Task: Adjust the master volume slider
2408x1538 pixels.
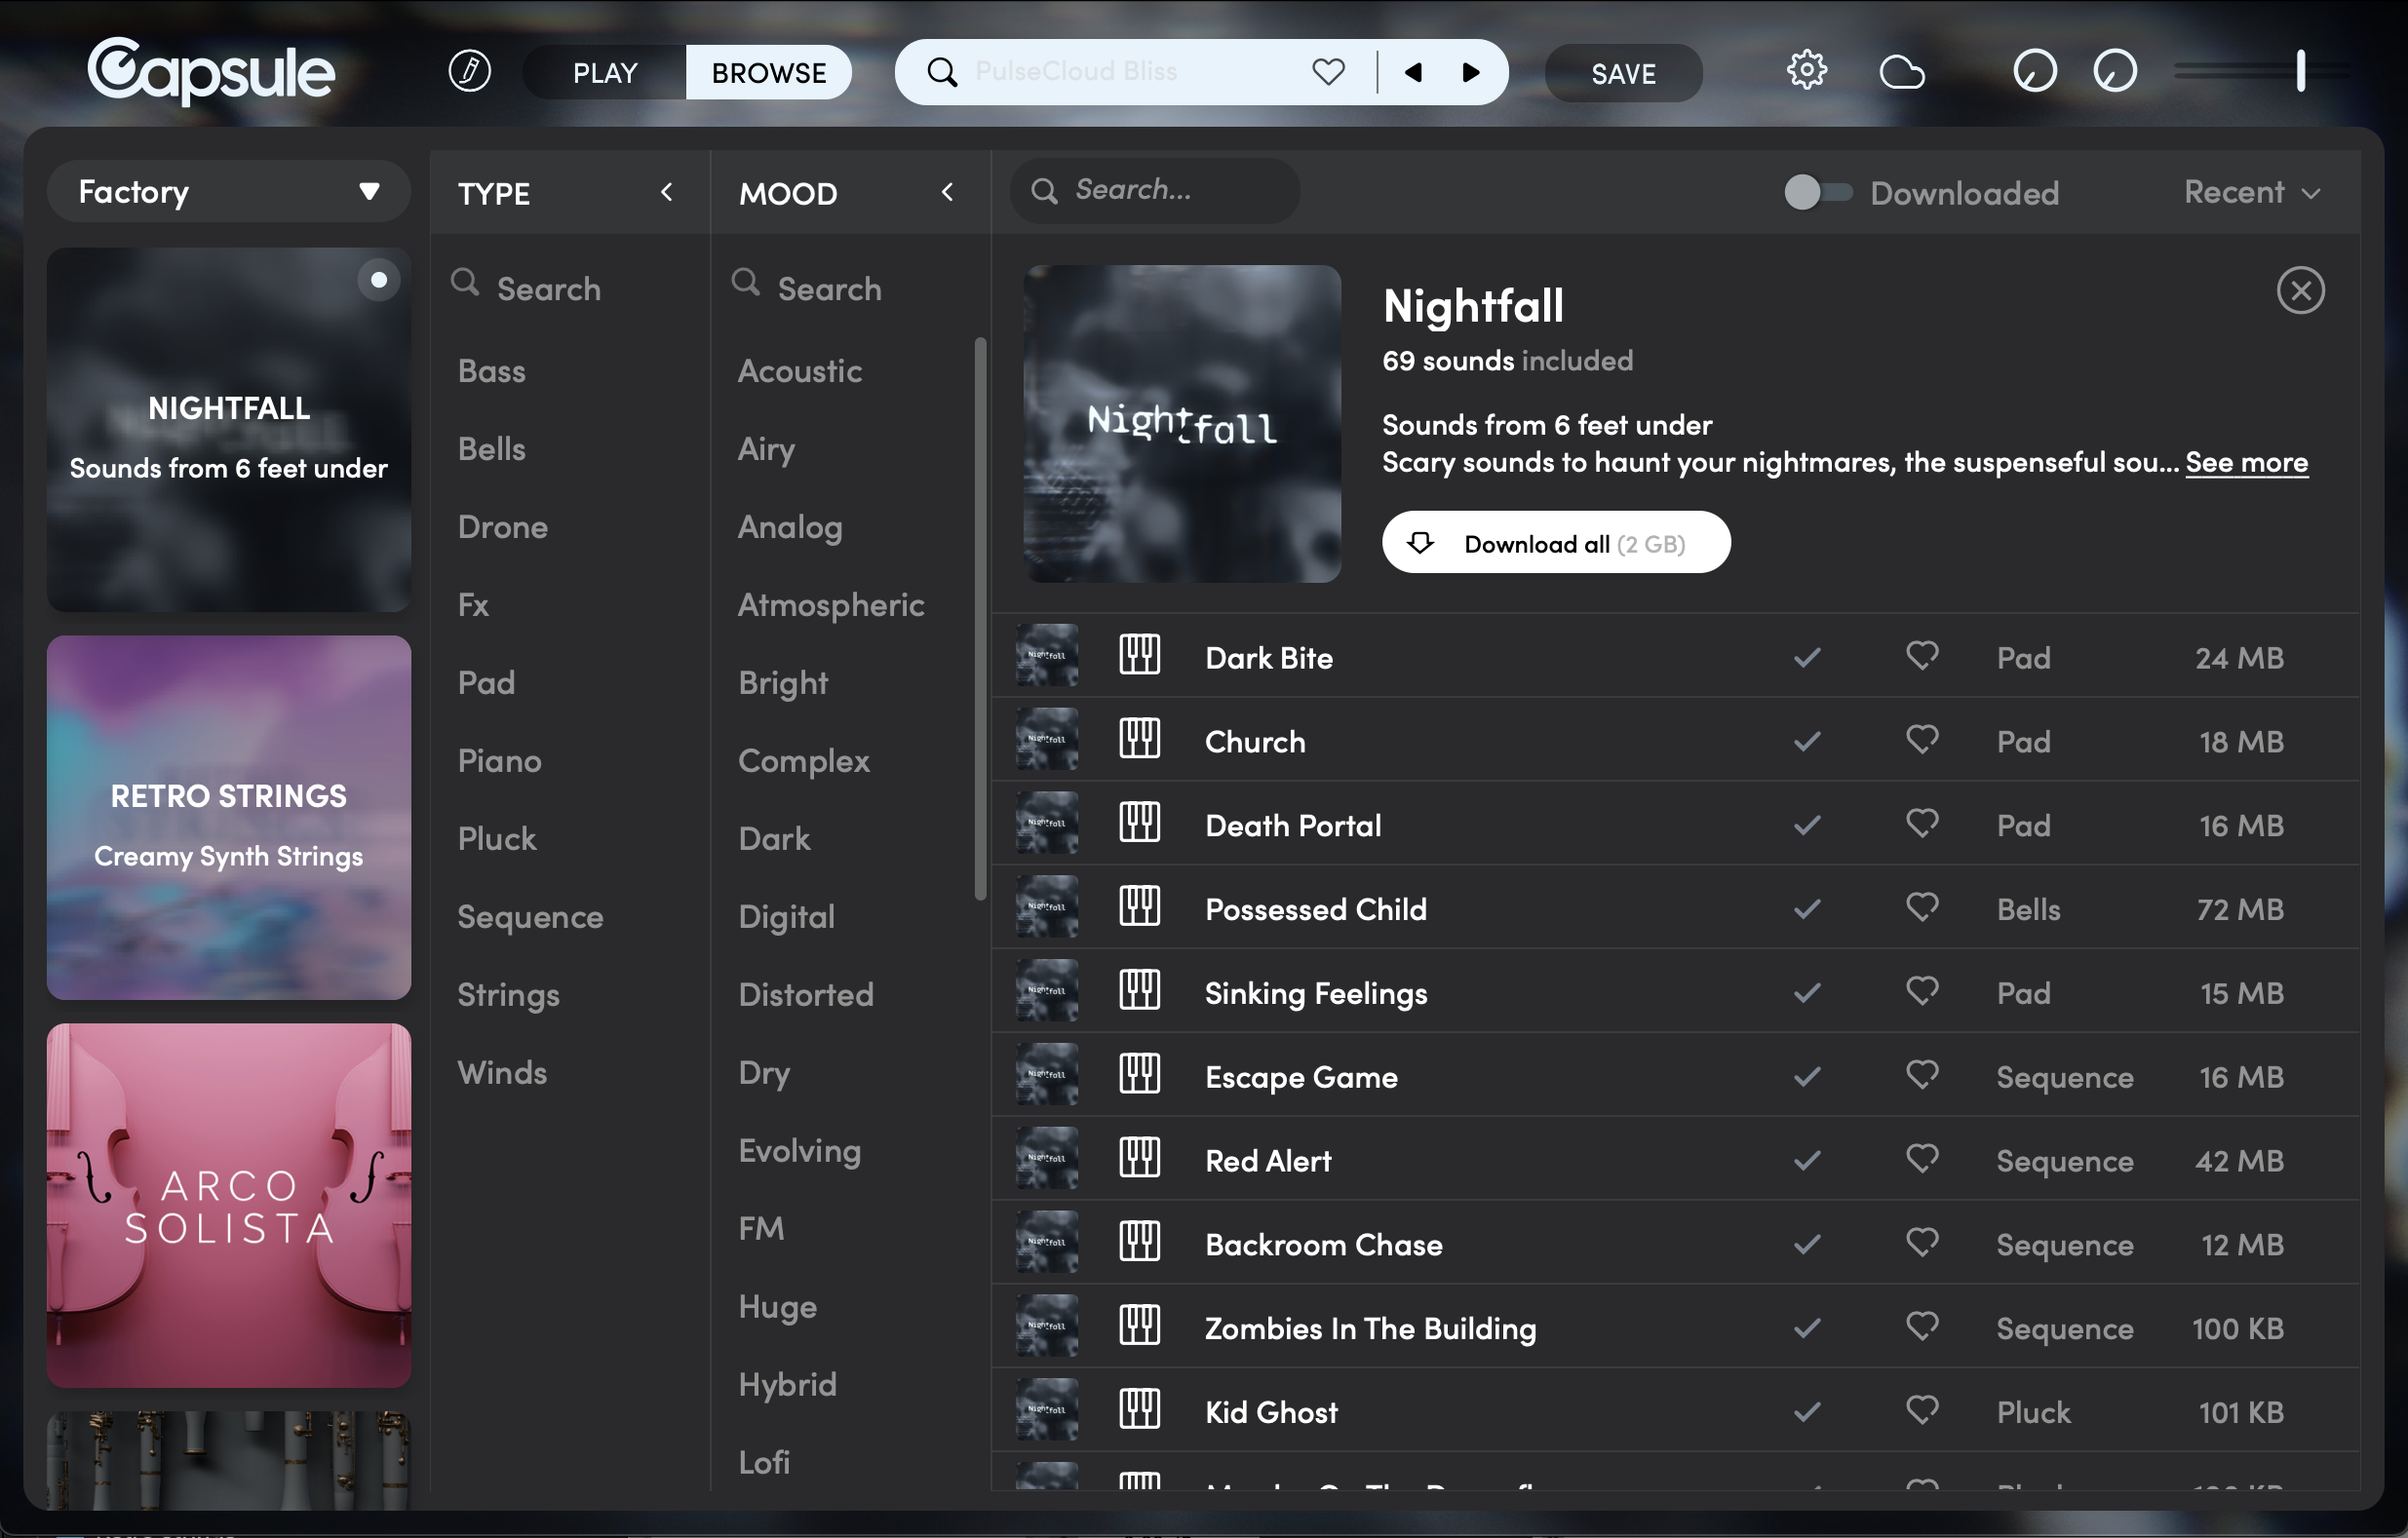Action: click(x=2300, y=71)
